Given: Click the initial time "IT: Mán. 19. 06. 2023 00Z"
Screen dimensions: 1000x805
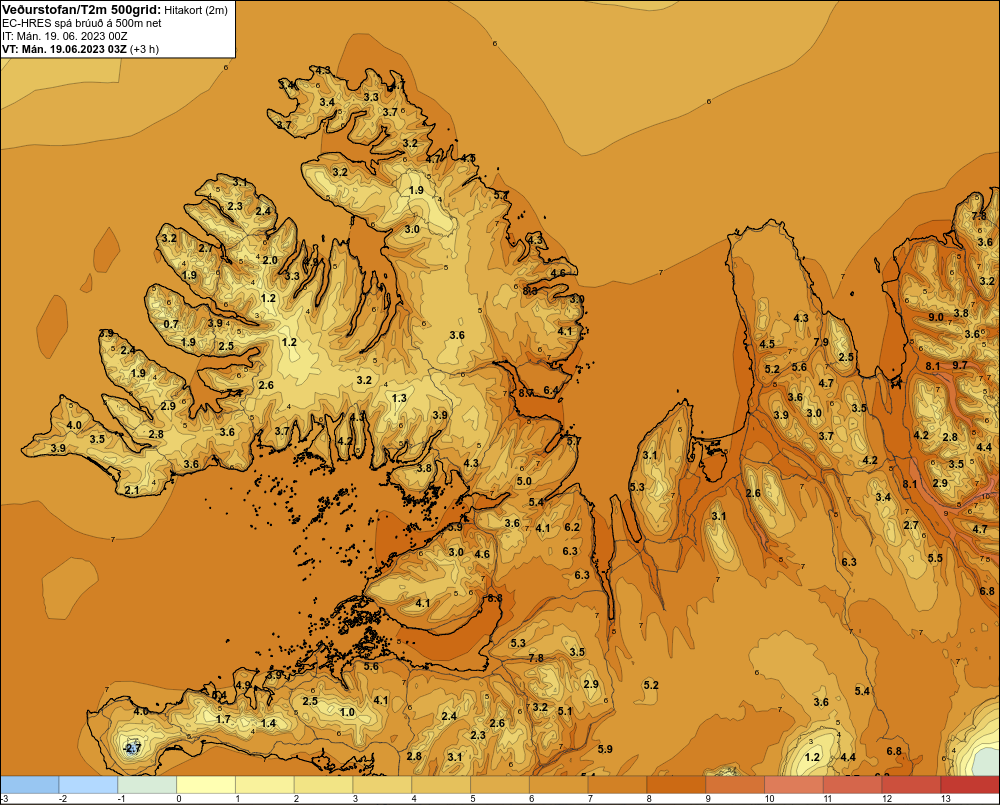Looking at the screenshot, I should (64, 36).
